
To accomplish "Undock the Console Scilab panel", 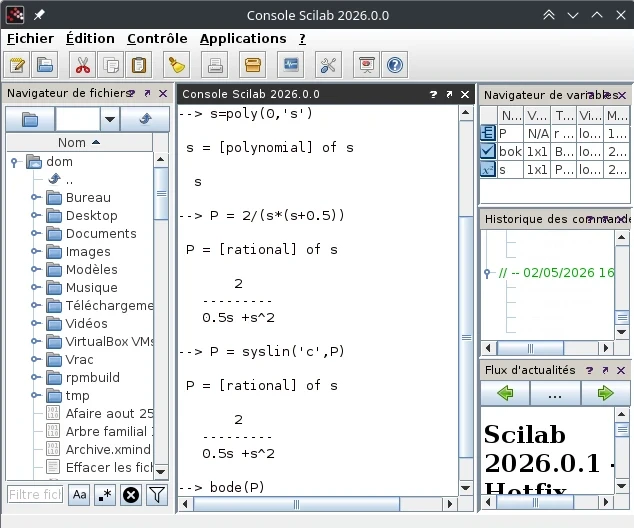I will point(449,94).
